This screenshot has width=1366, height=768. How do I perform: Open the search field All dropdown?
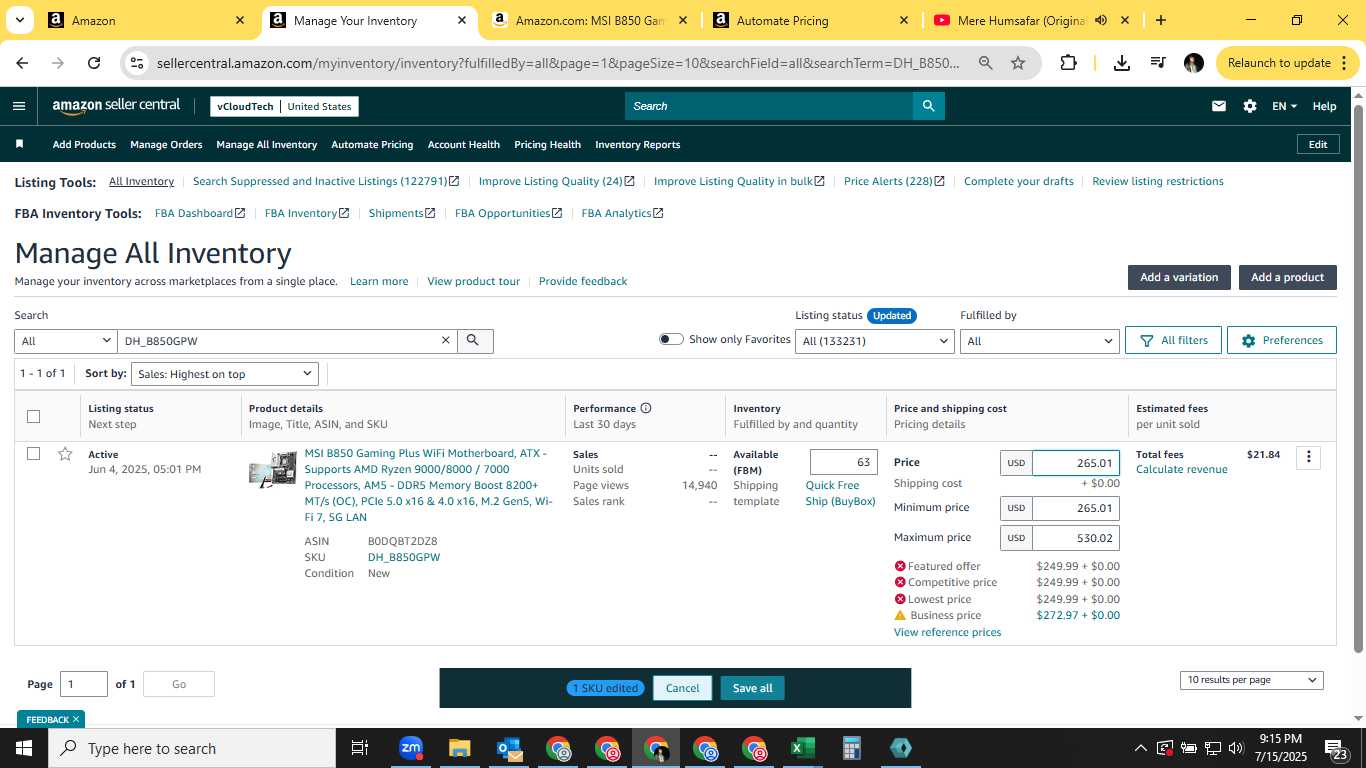point(66,341)
